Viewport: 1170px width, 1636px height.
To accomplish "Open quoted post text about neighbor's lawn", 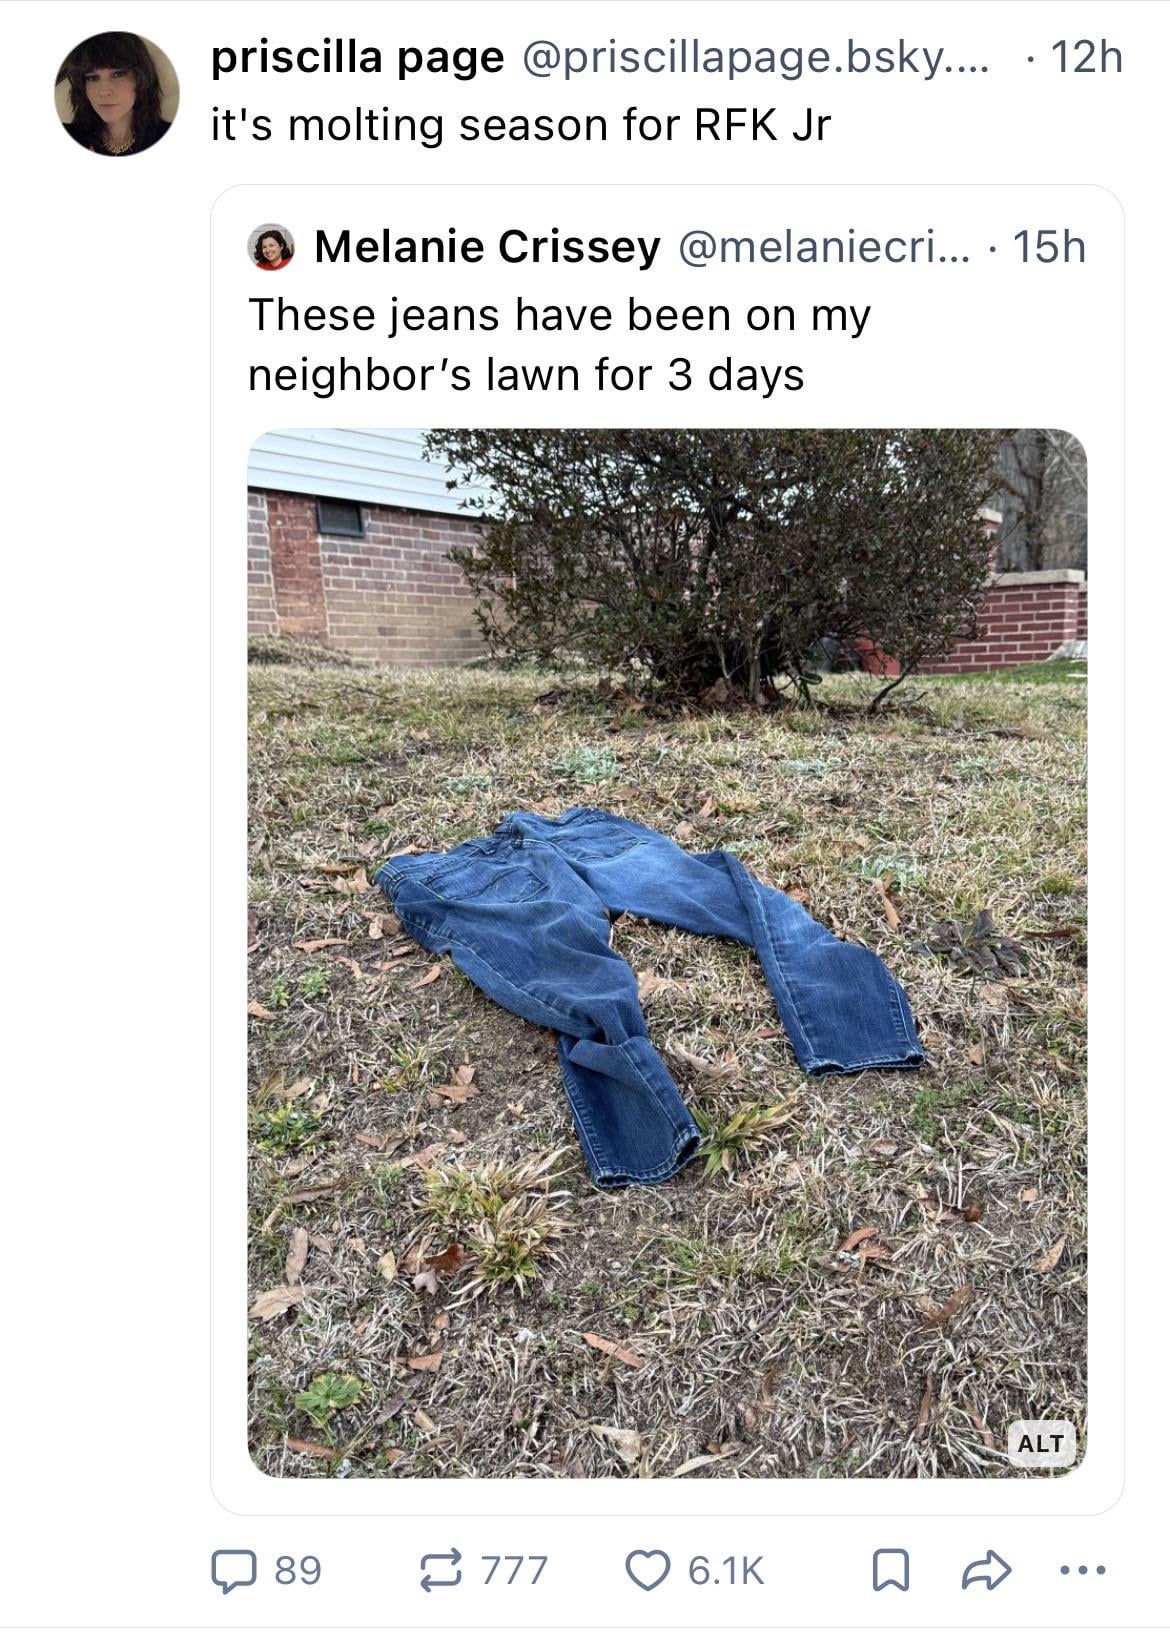I will (560, 345).
